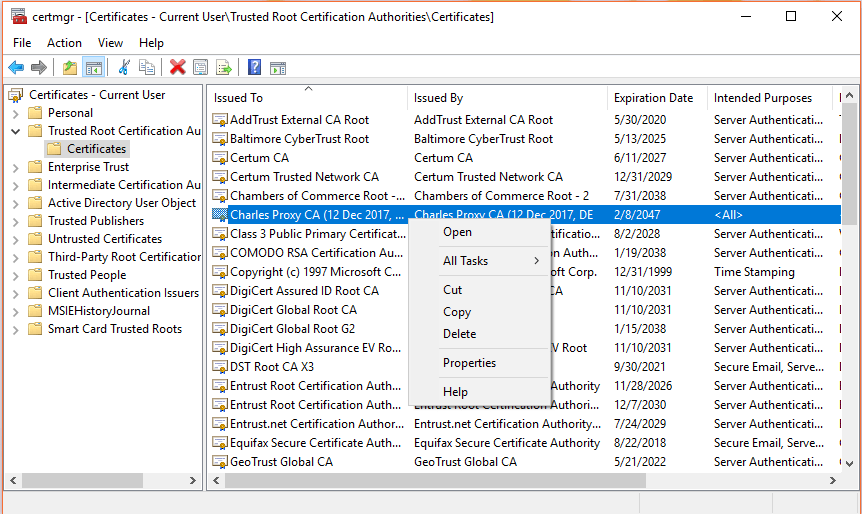Toggle the Show/Hide console tree icon
This screenshot has height=514, width=862.
point(94,68)
